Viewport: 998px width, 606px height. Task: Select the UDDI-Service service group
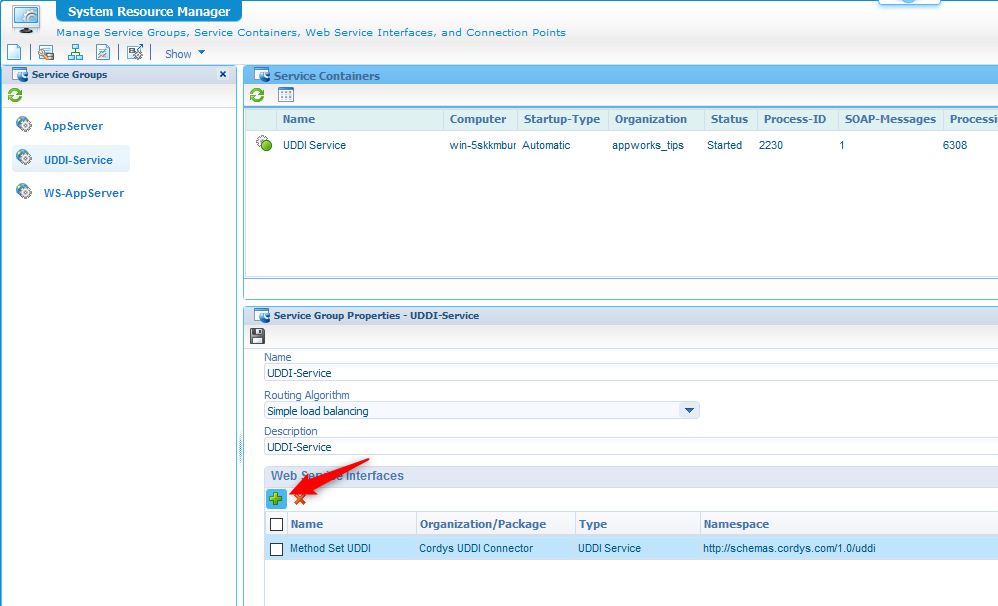click(x=78, y=160)
